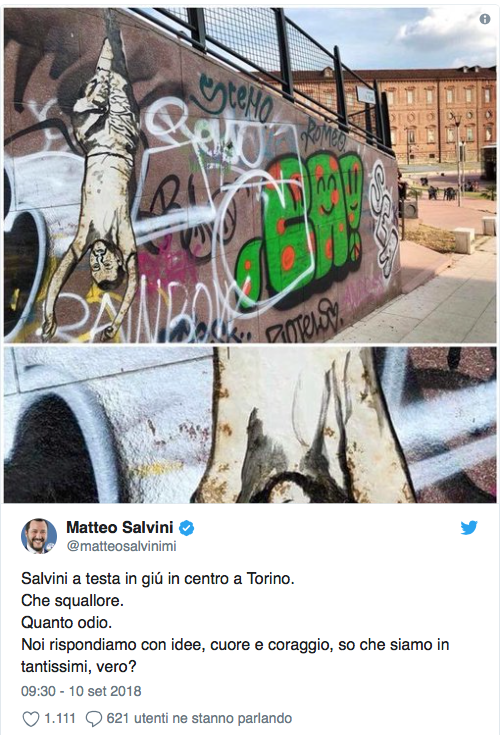Click the text 'Che squallore.'
Image resolution: width=502 pixels, height=735 pixels.
[72, 600]
